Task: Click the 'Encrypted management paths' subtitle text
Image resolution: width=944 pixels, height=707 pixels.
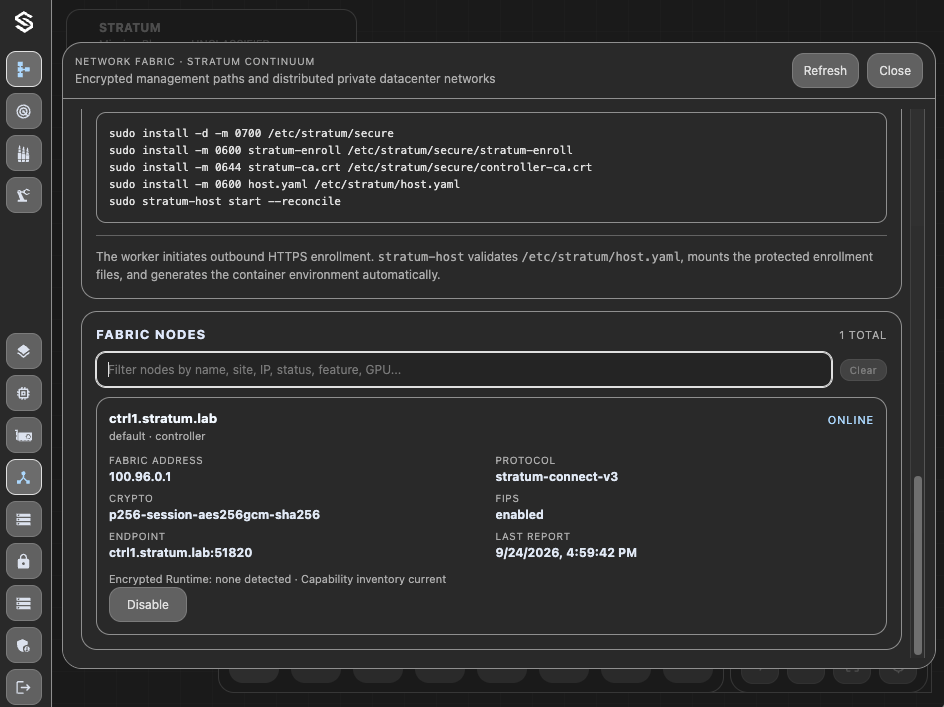Action: (285, 79)
